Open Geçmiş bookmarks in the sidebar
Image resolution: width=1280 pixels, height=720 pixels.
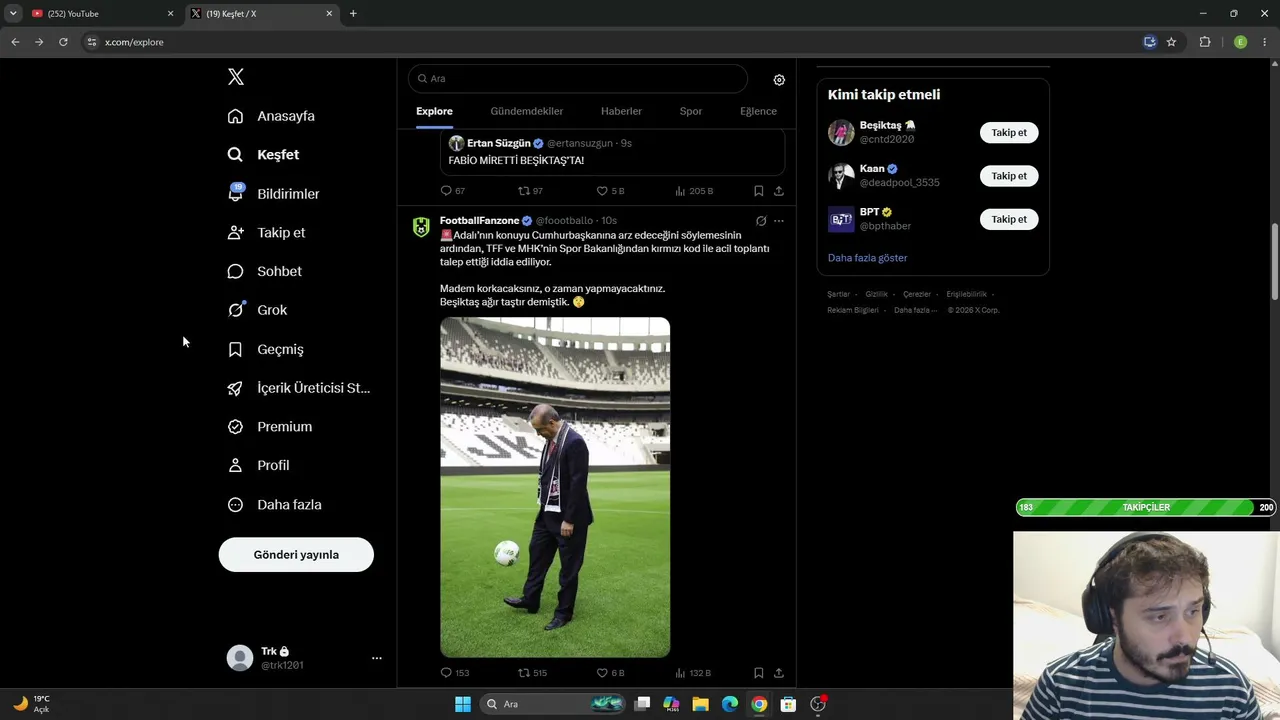coord(265,349)
